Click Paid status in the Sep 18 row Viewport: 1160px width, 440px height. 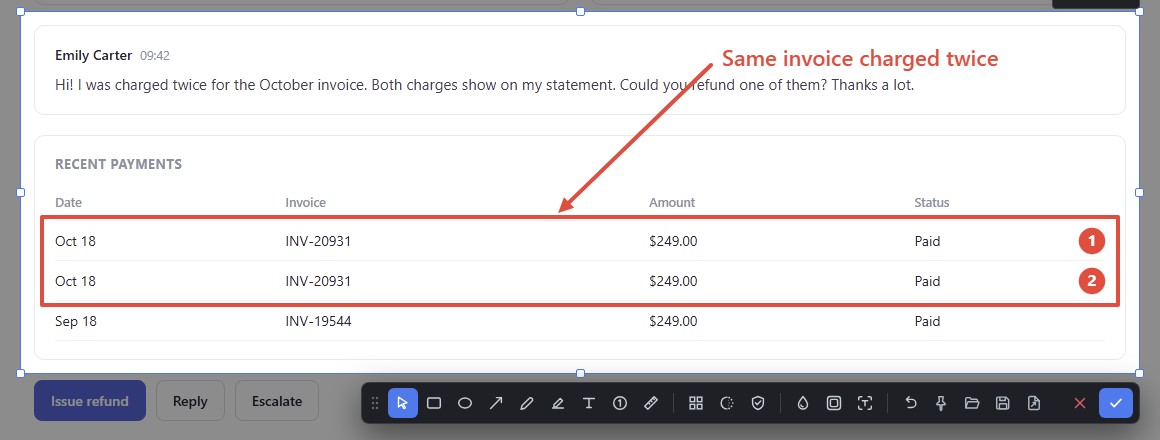pyautogui.click(x=928, y=321)
